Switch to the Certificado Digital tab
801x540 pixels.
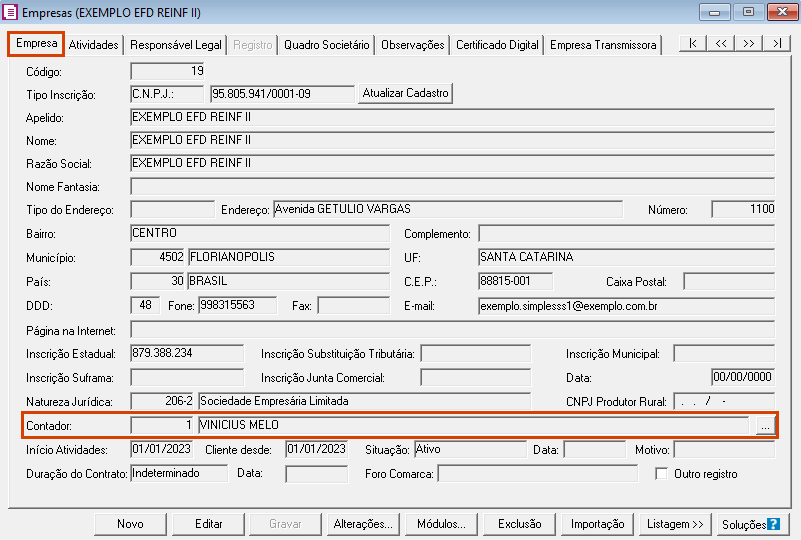497,45
